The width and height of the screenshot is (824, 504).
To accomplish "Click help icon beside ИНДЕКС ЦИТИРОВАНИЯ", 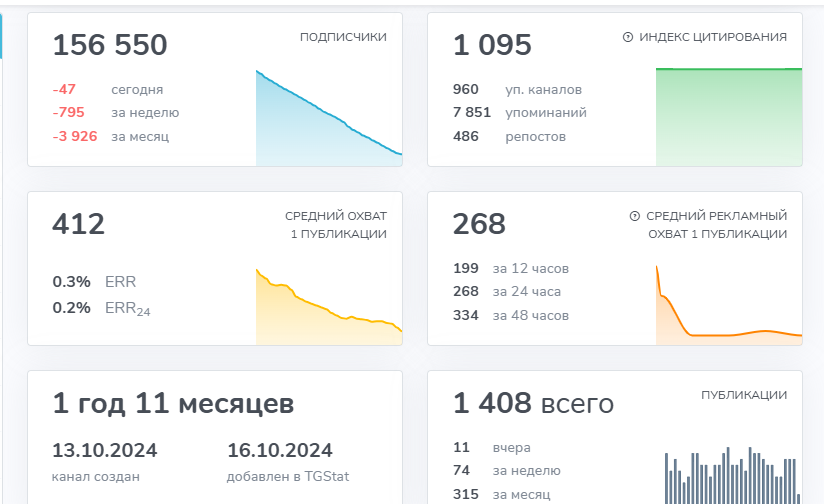I will pyautogui.click(x=627, y=37).
